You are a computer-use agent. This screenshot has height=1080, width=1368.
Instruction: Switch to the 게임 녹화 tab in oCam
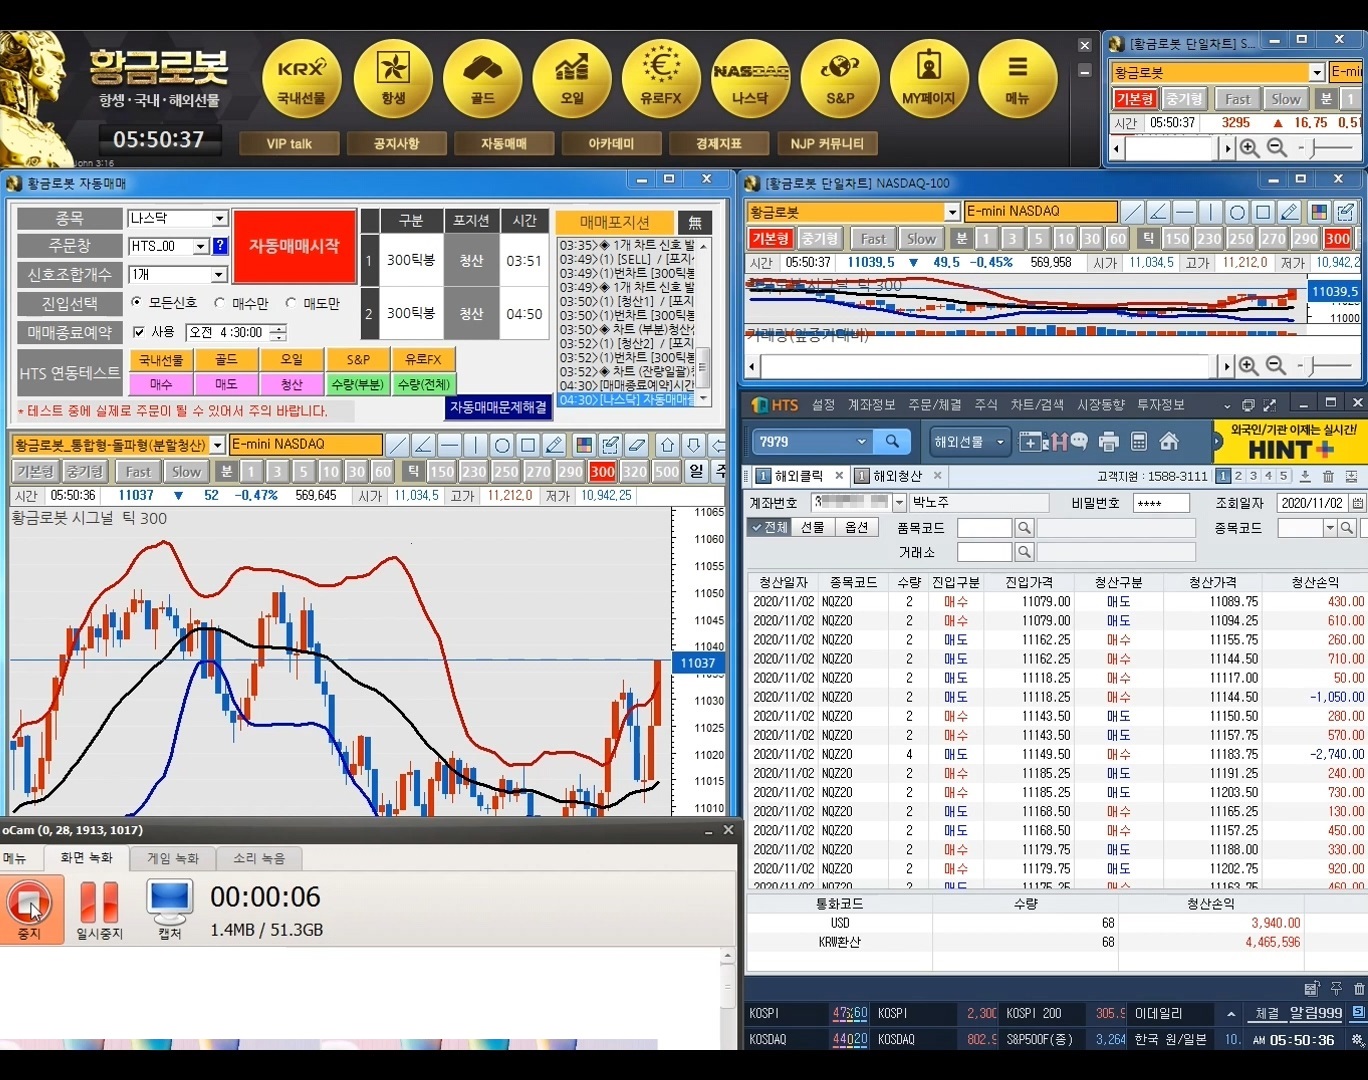173,858
